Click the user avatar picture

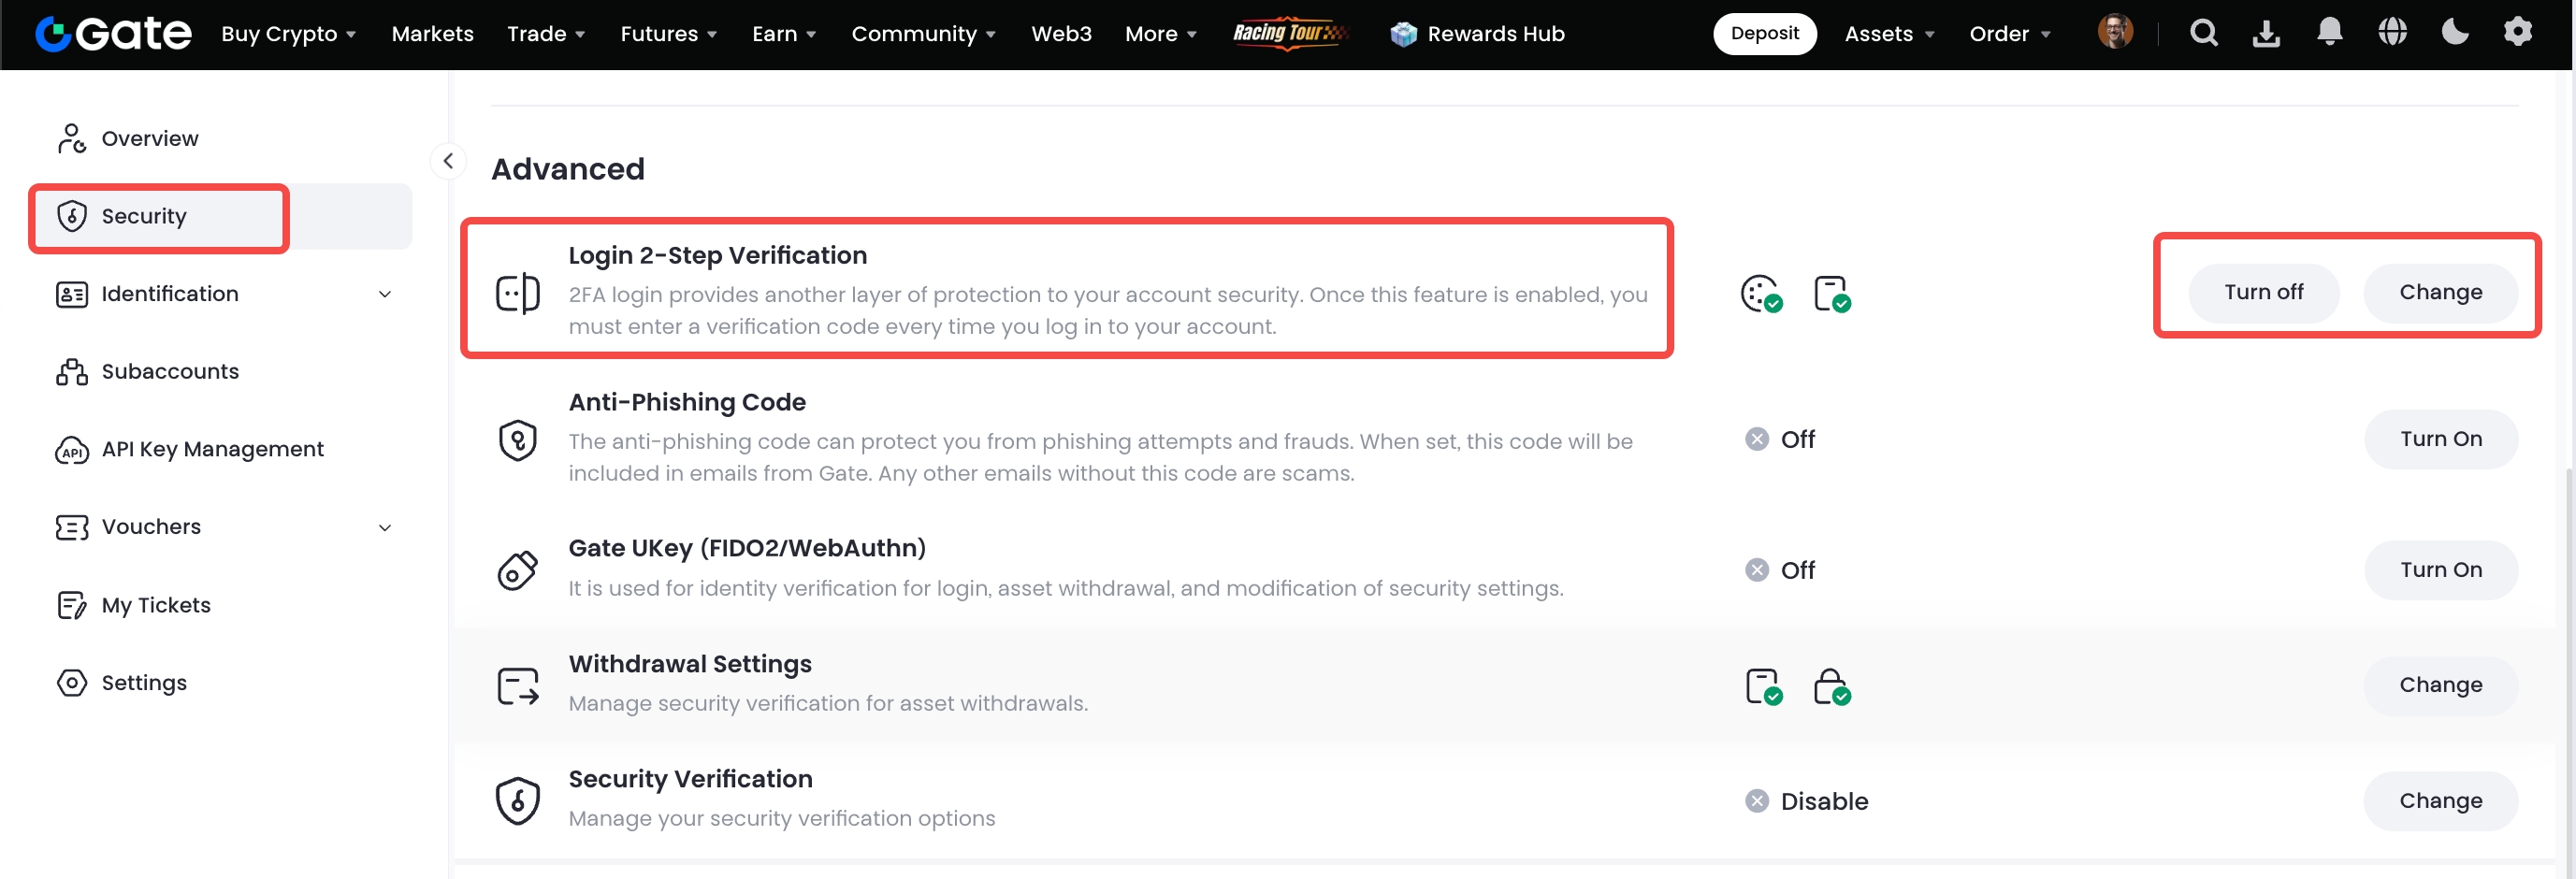pos(2115,32)
